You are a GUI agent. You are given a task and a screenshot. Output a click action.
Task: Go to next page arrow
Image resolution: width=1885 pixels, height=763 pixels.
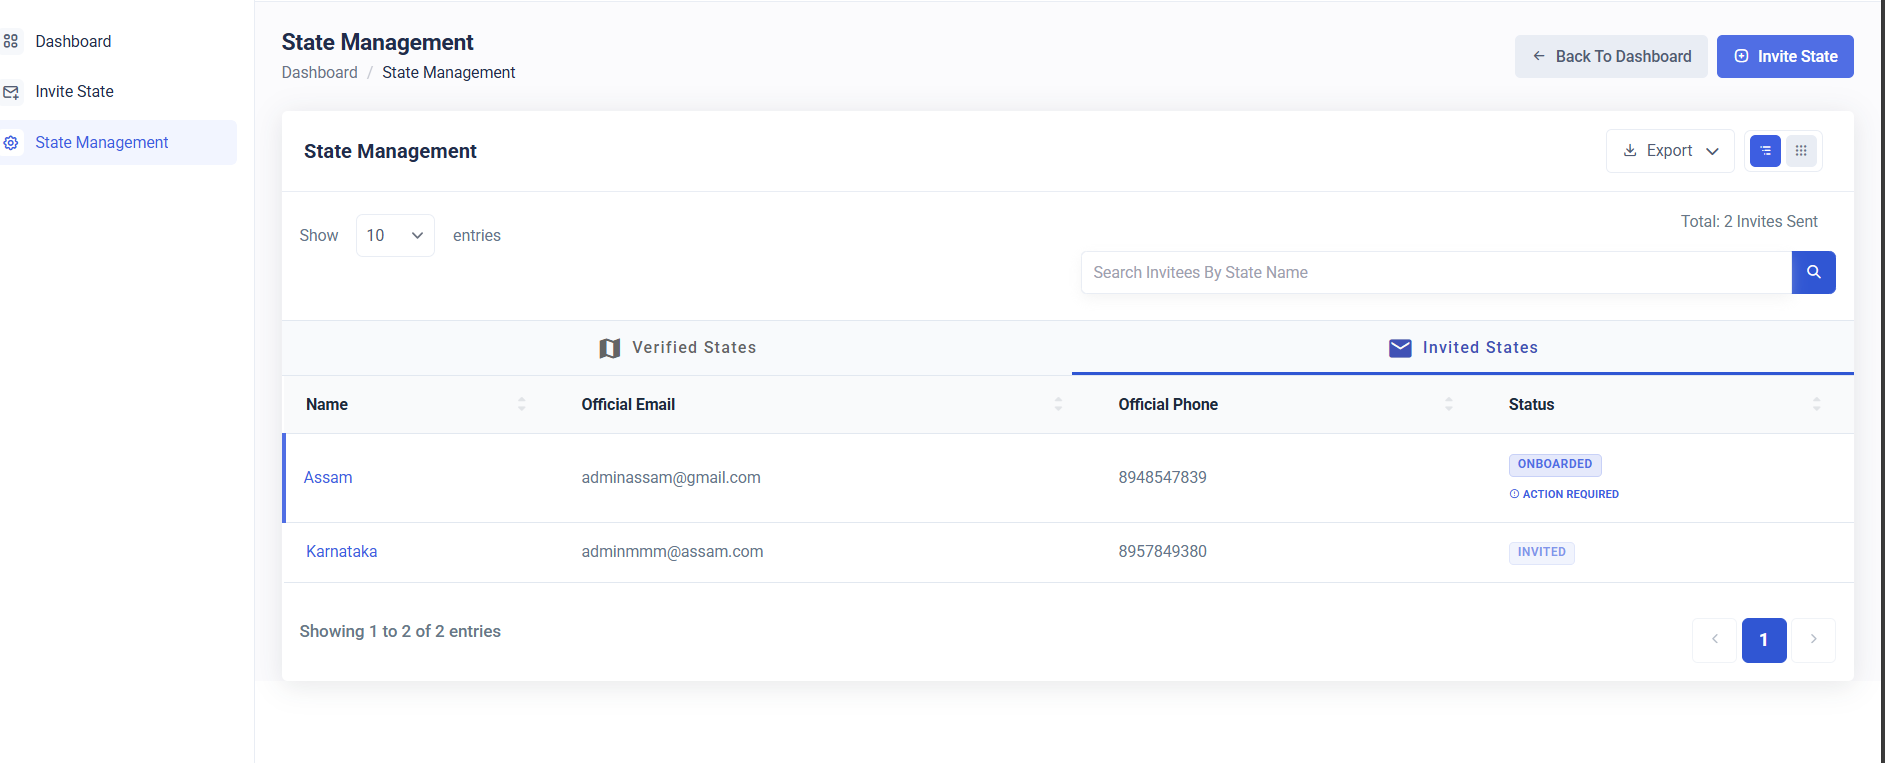pyautogui.click(x=1813, y=640)
